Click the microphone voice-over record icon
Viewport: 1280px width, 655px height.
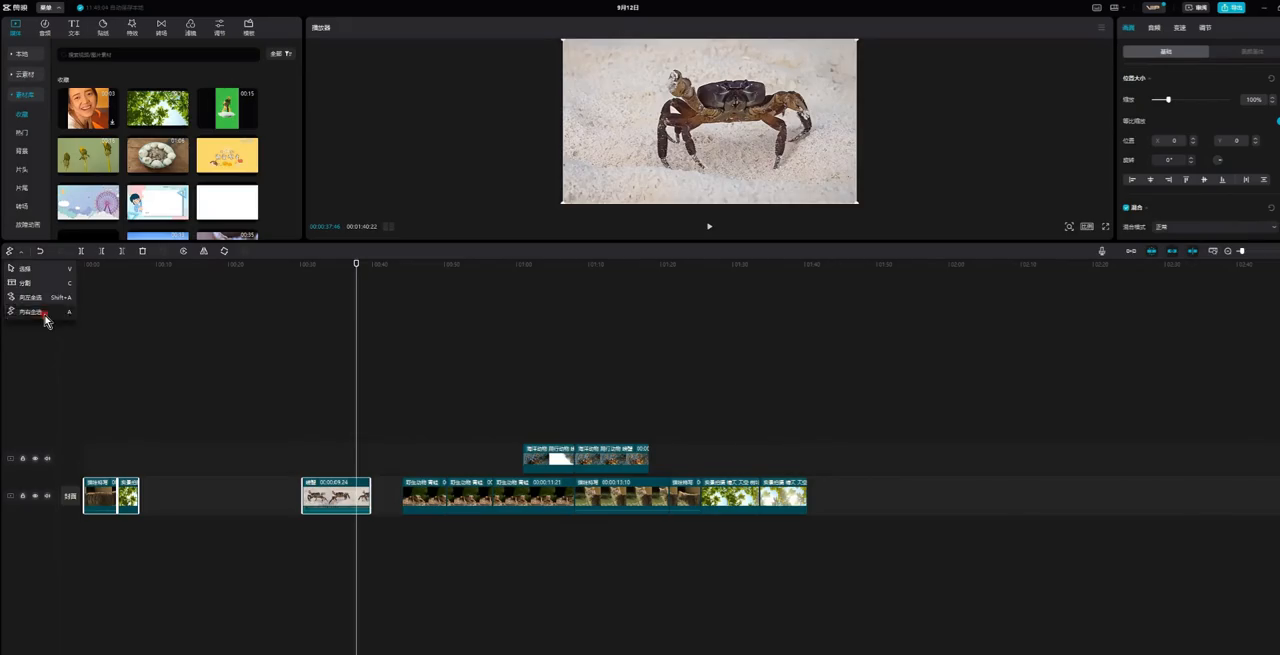[1102, 251]
